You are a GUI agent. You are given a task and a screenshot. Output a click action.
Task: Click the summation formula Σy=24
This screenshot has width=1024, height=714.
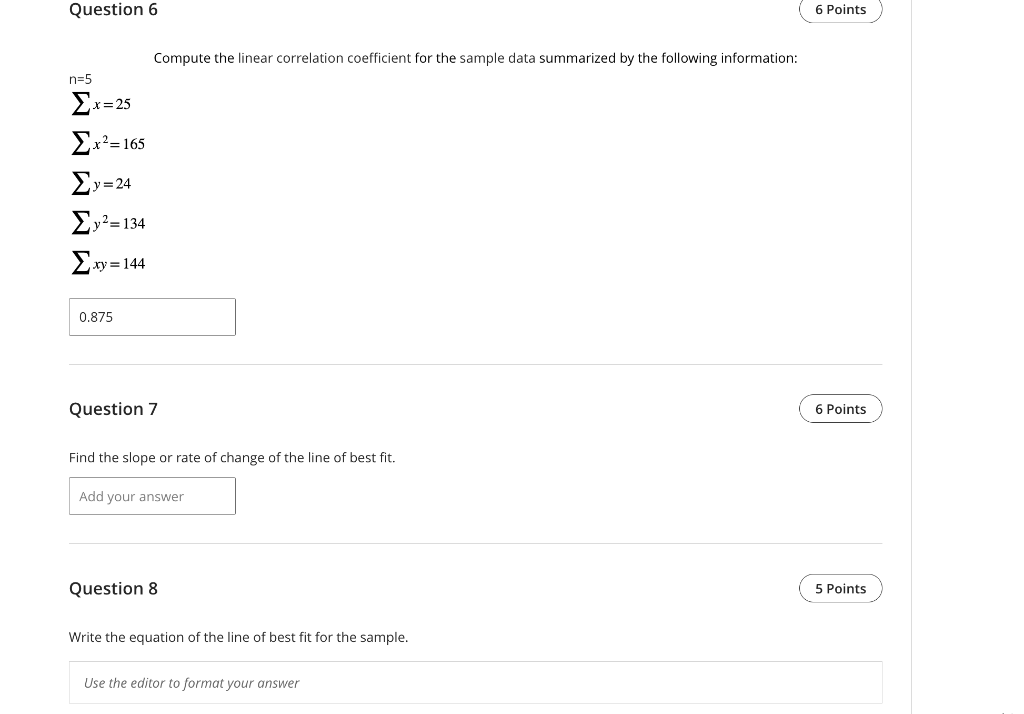tap(99, 182)
